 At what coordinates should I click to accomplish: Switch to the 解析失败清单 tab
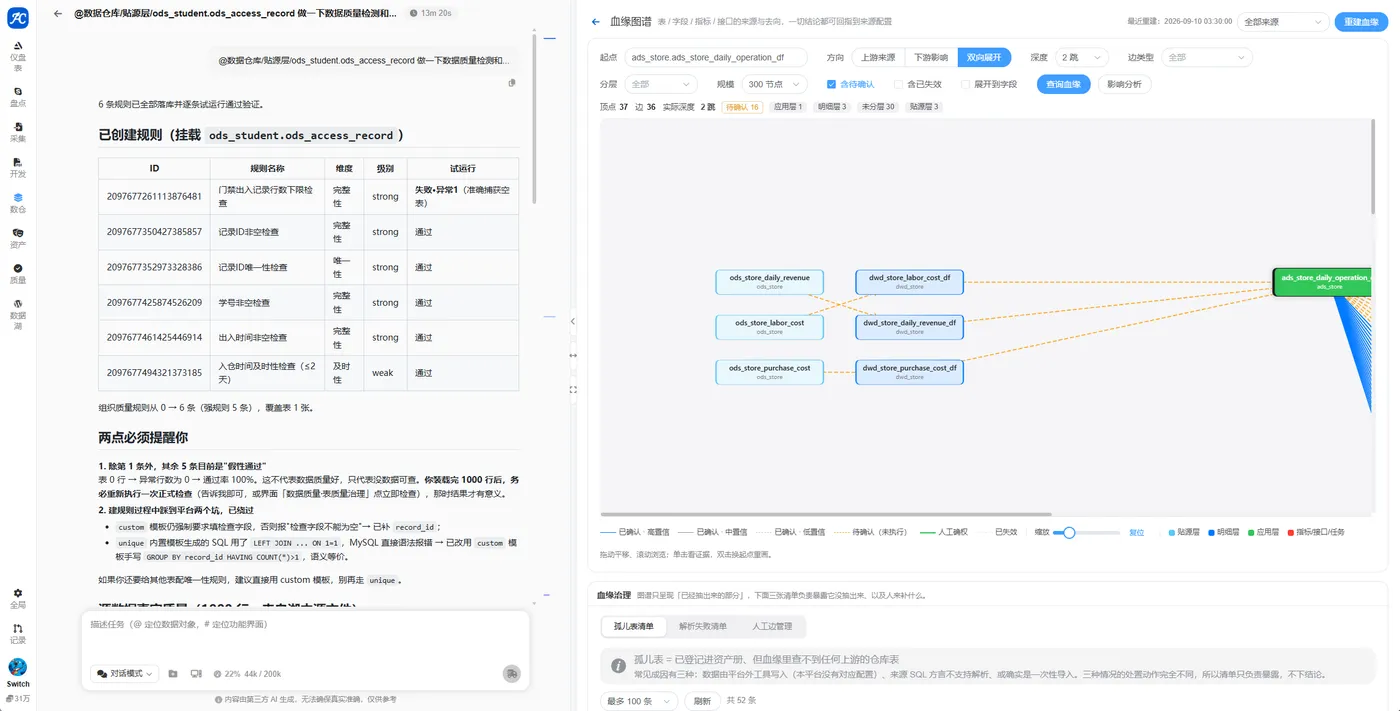click(703, 626)
